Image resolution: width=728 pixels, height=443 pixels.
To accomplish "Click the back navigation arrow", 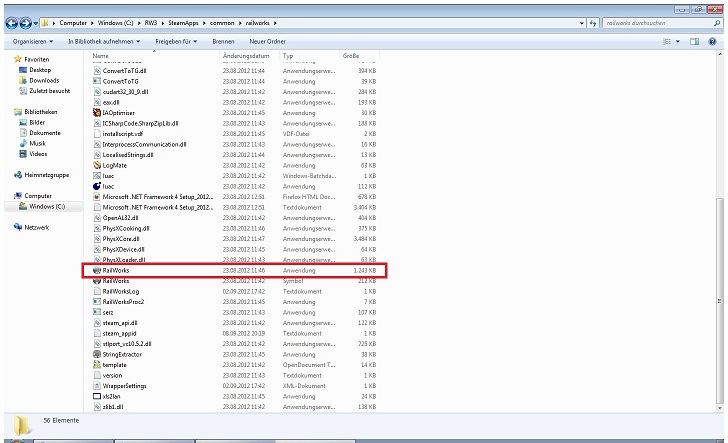I will click(11, 22).
